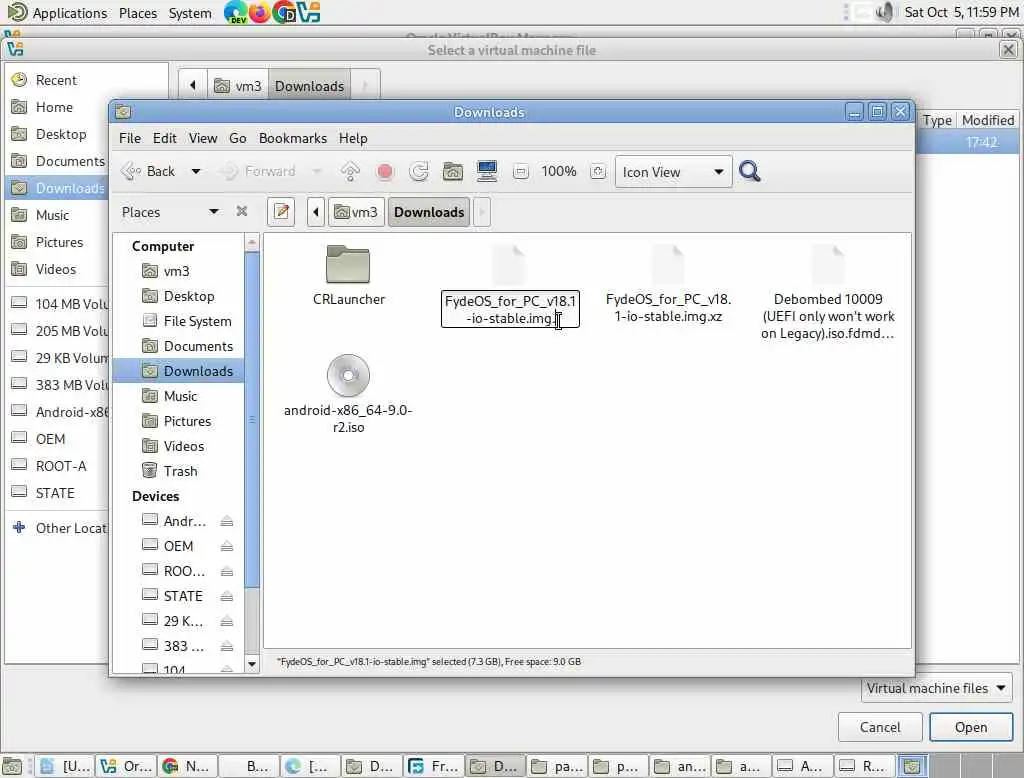Sort by the Modified column header

(x=987, y=120)
